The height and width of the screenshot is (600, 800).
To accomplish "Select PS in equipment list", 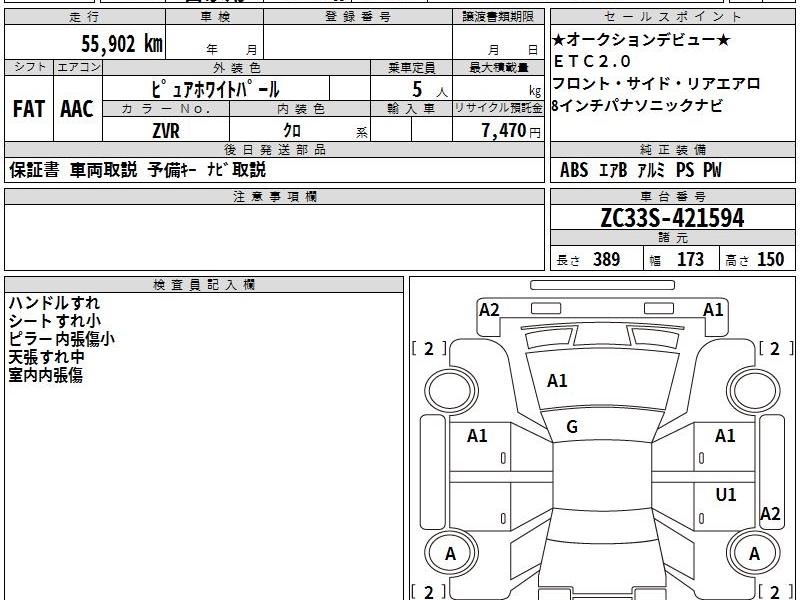I will 685,170.
